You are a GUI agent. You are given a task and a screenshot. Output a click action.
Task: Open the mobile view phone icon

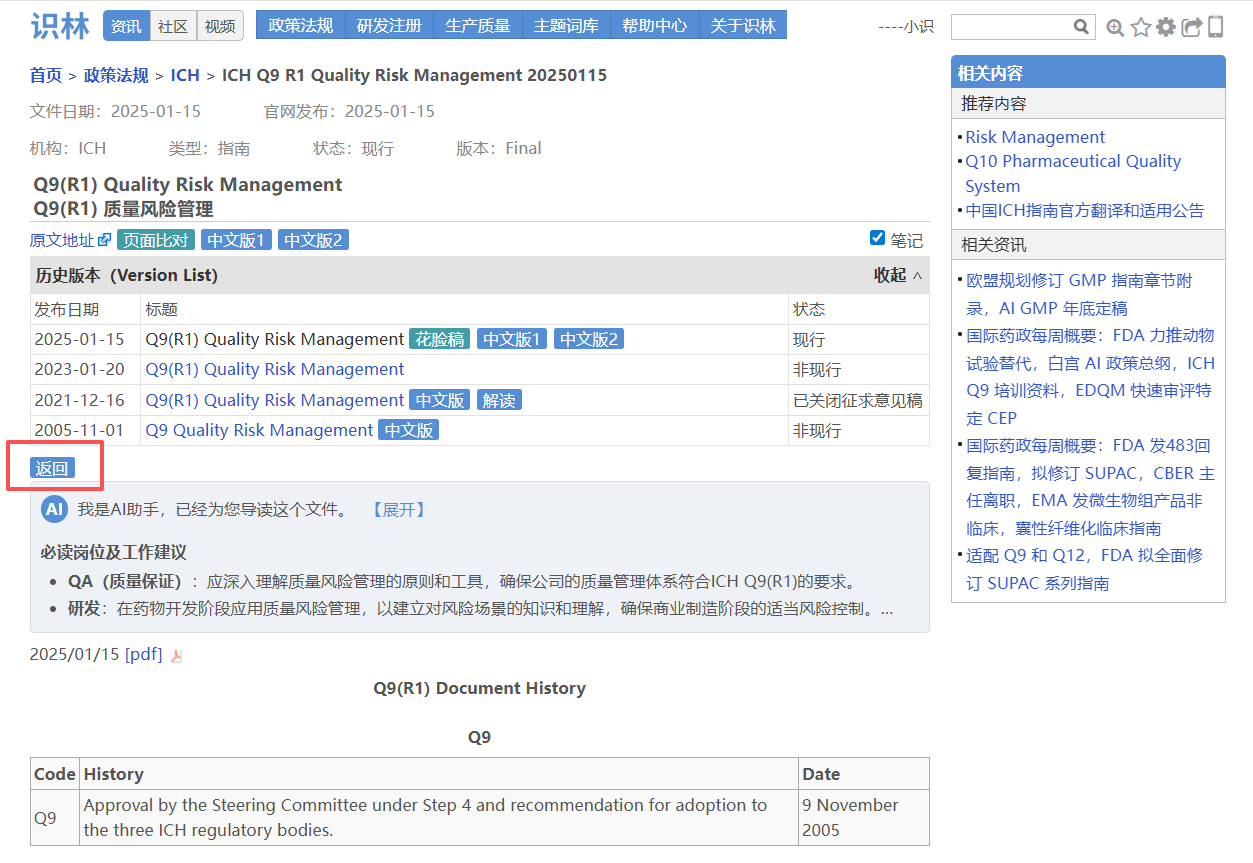coord(1216,27)
